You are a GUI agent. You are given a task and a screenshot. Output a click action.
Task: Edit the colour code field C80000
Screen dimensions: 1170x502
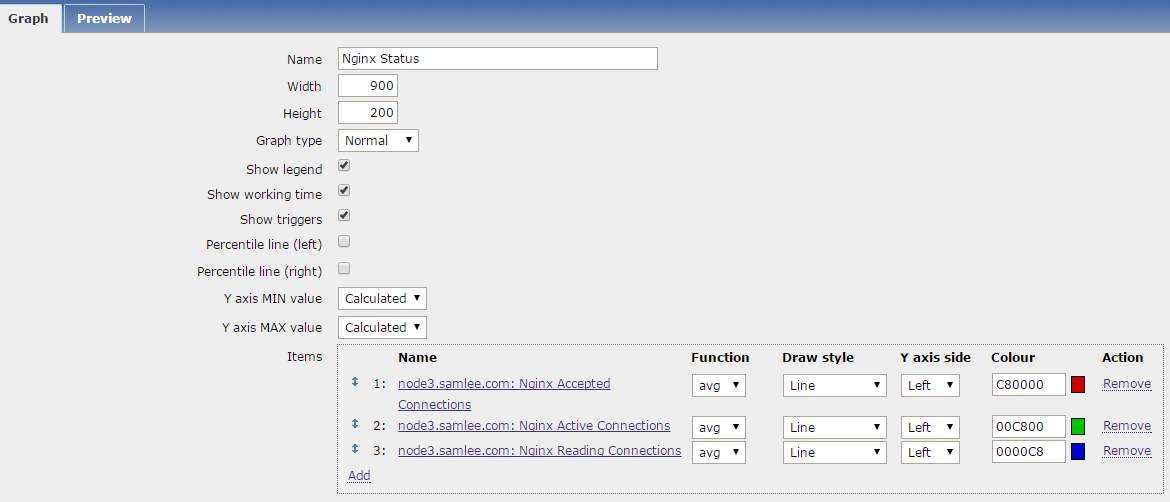[x=1028, y=385]
